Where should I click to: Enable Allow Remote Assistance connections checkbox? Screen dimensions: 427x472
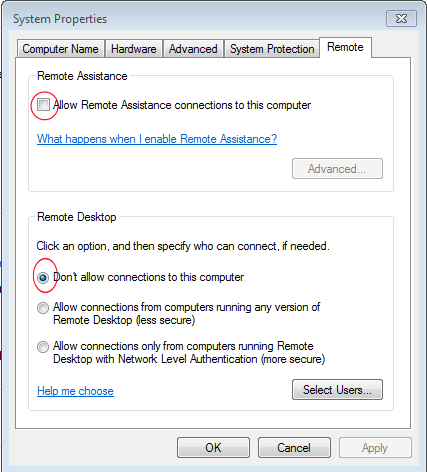[x=43, y=105]
